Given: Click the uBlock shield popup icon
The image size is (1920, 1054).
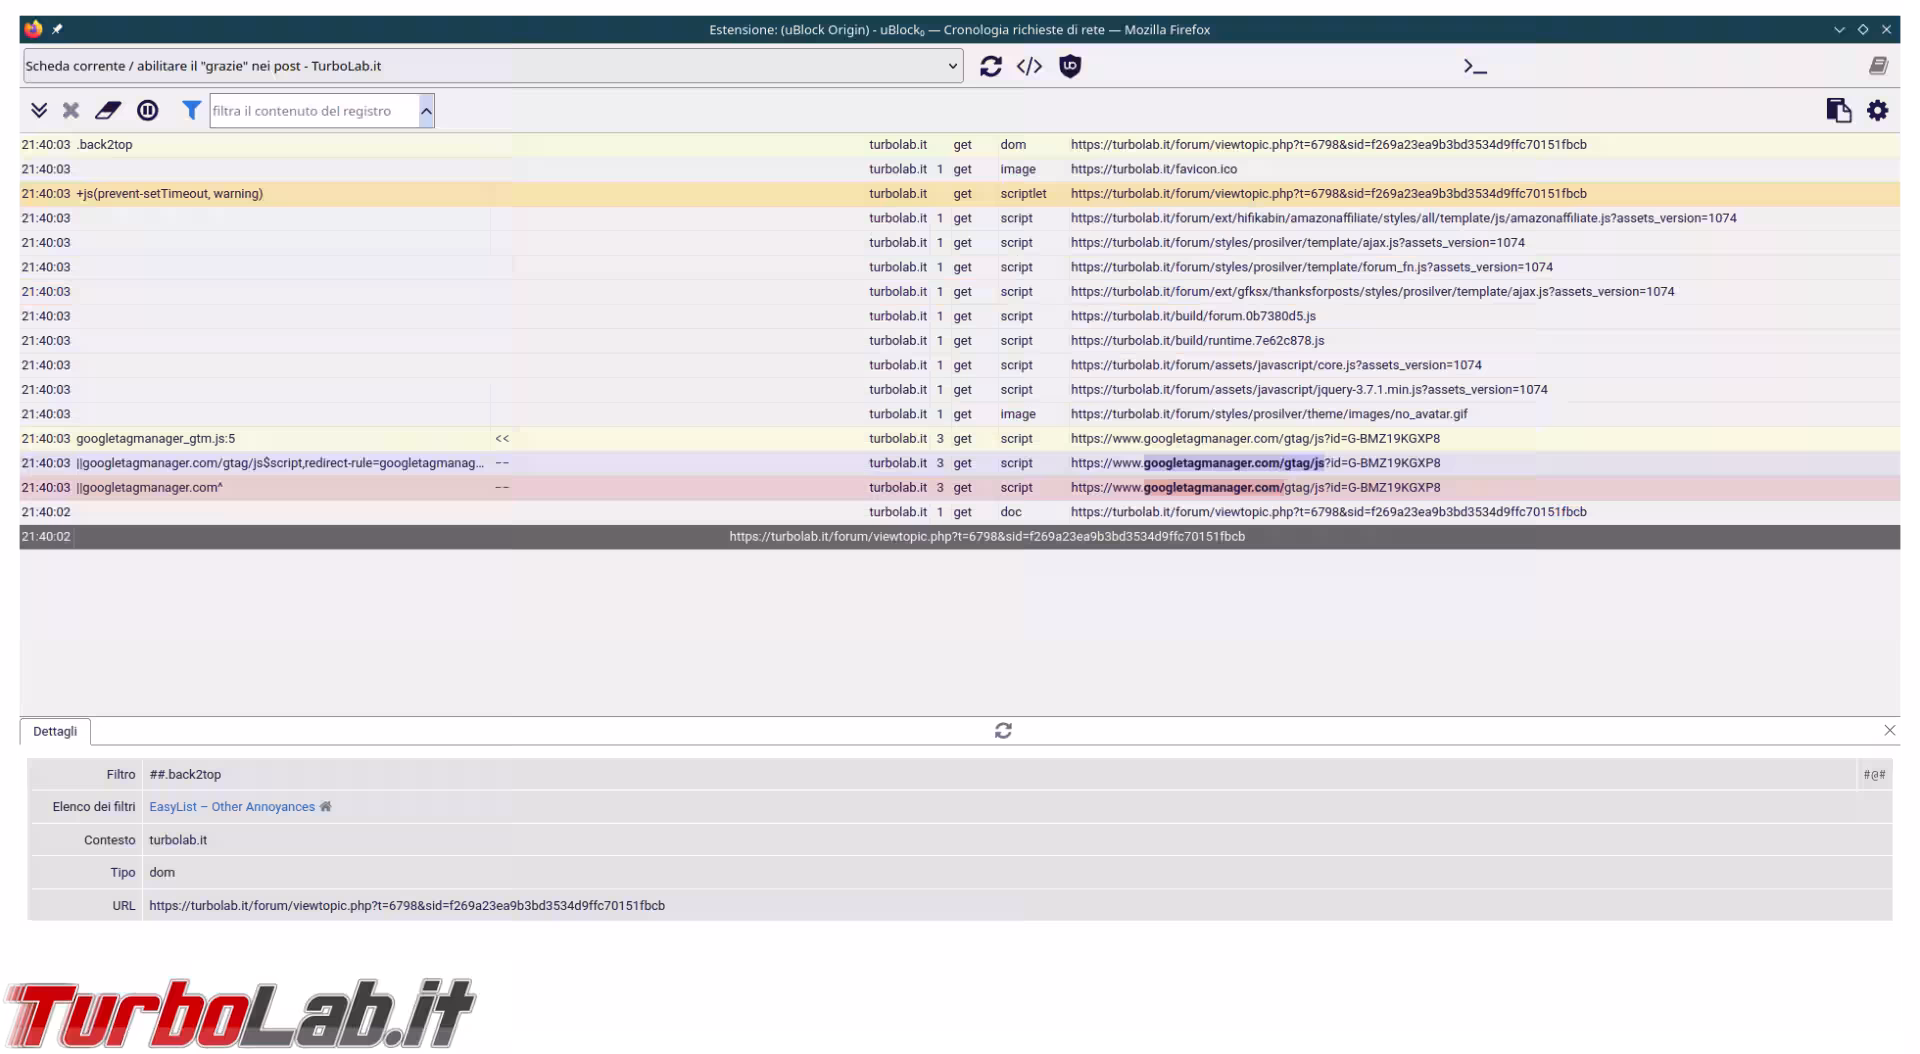Looking at the screenshot, I should (x=1070, y=66).
